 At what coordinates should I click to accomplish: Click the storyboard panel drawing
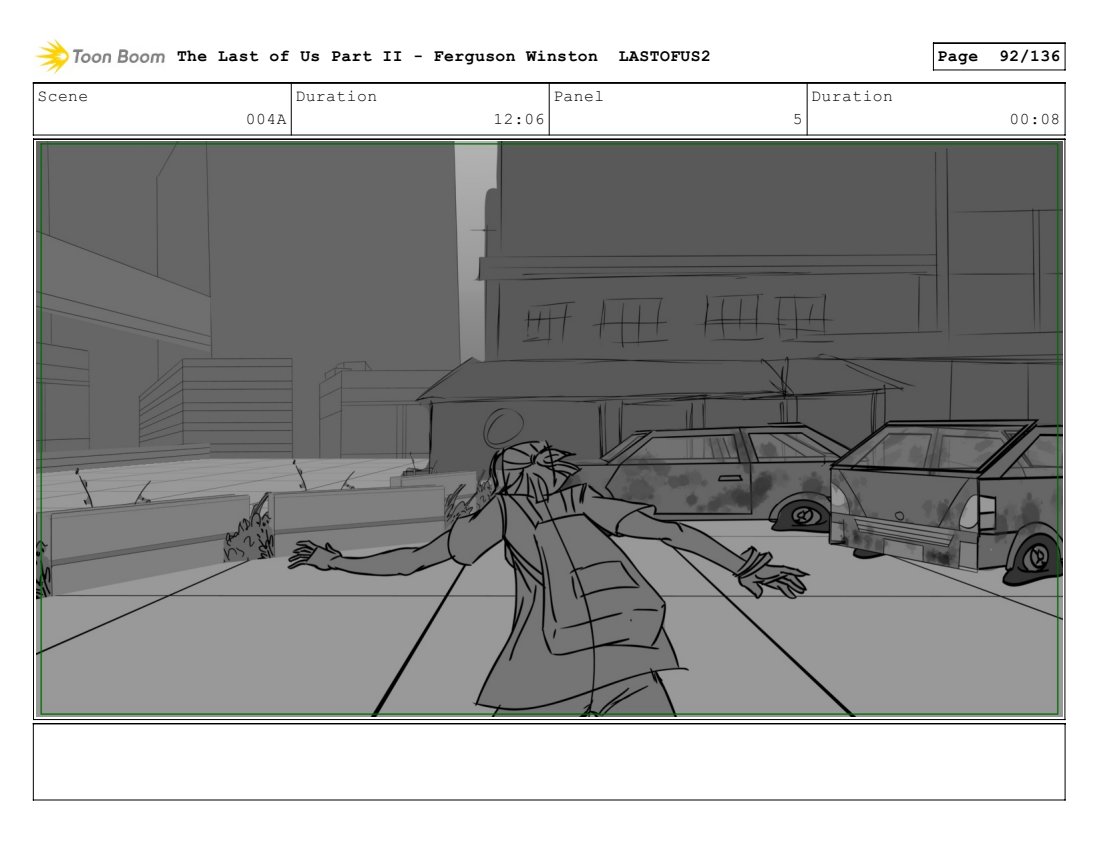click(x=549, y=429)
